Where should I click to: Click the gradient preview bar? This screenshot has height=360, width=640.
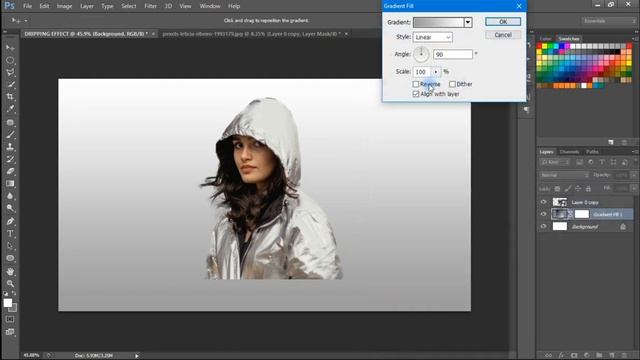[x=439, y=22]
